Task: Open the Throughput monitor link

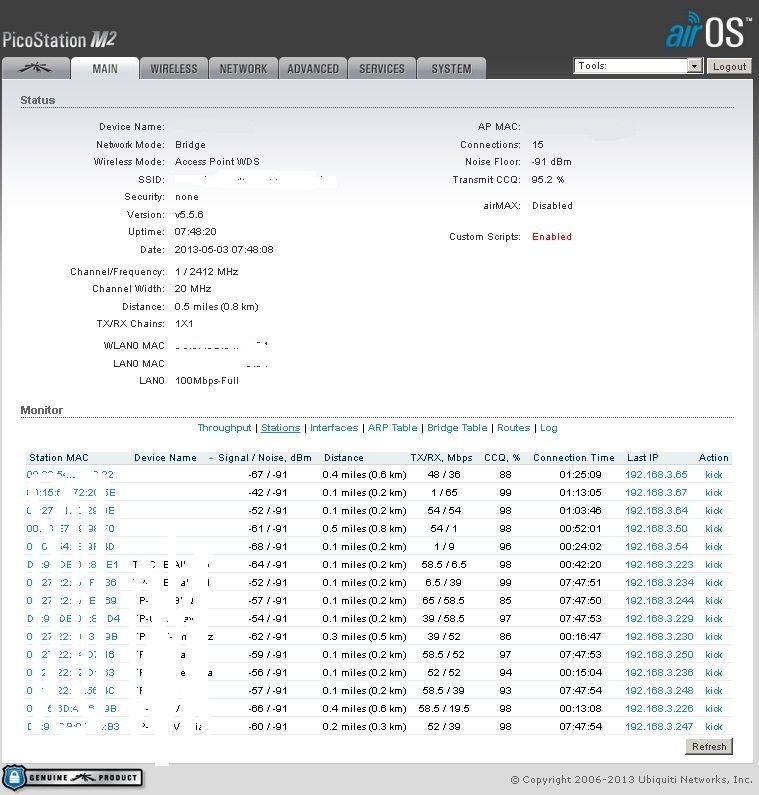Action: [x=224, y=428]
